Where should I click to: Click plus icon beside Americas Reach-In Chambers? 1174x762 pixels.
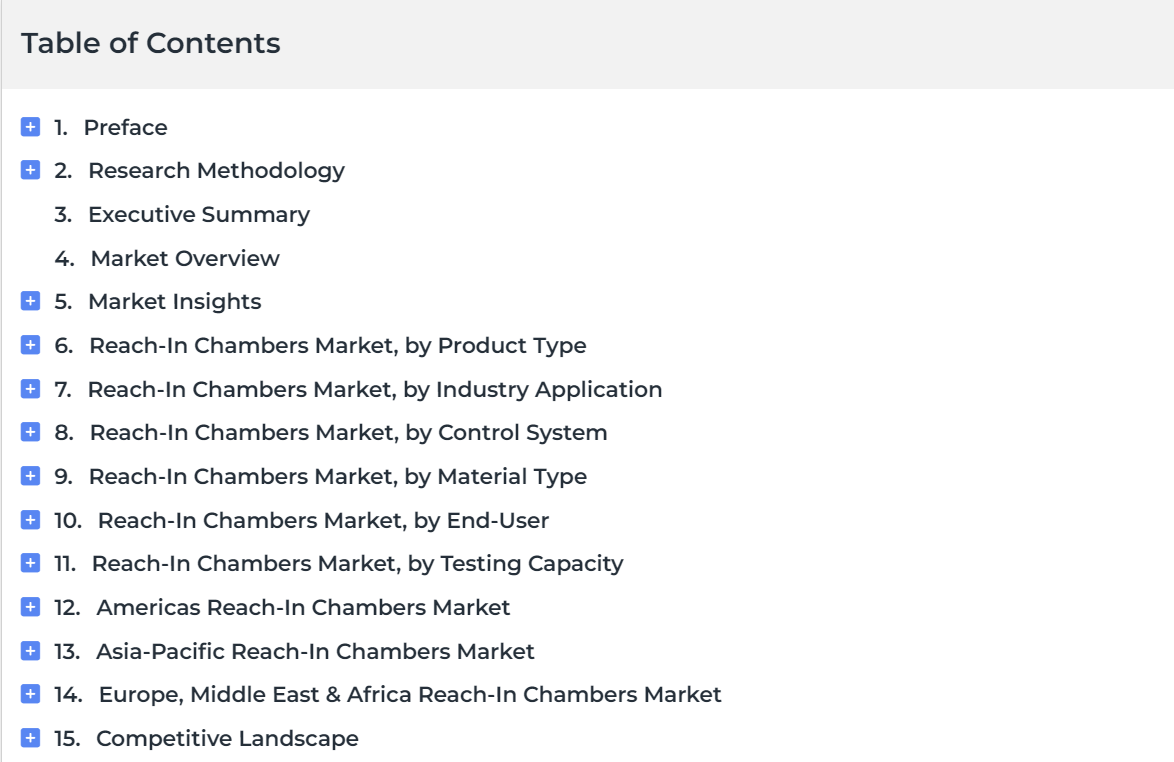30,607
